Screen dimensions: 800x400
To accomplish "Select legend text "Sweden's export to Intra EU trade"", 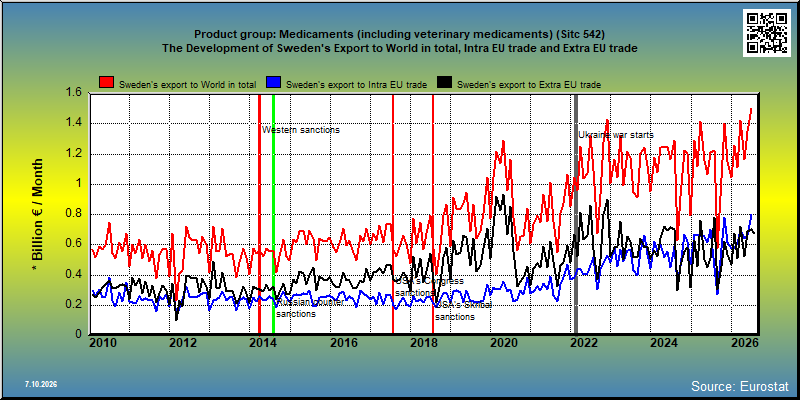I will click(x=357, y=85).
